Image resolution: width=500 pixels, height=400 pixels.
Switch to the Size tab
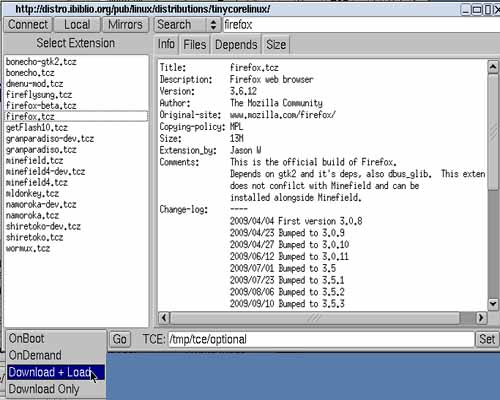click(x=276, y=45)
